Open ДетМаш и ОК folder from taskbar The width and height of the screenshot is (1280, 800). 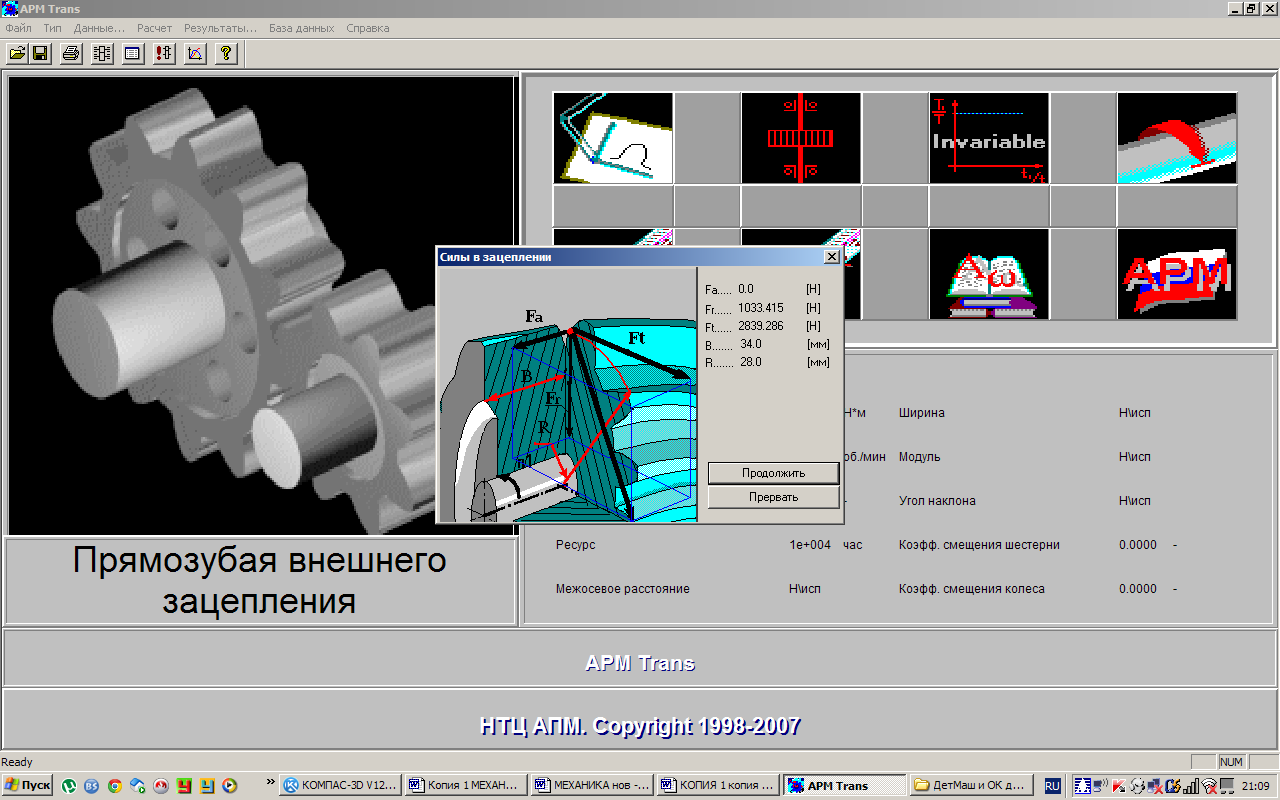[x=969, y=786]
